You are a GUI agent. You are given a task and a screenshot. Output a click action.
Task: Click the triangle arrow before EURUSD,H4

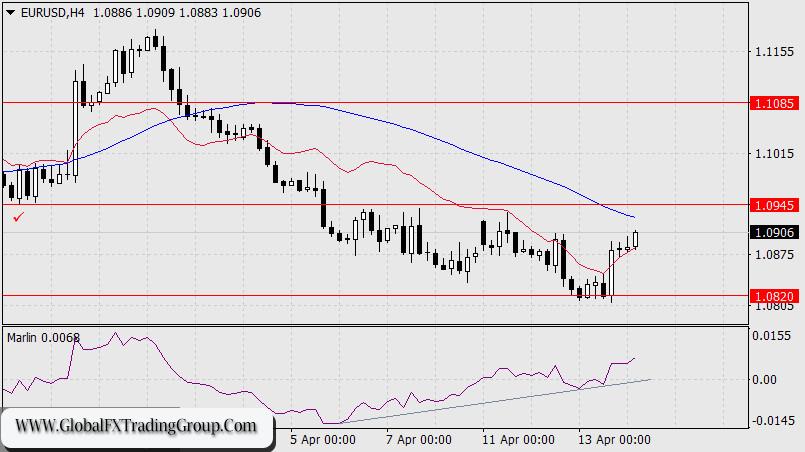(x=10, y=13)
